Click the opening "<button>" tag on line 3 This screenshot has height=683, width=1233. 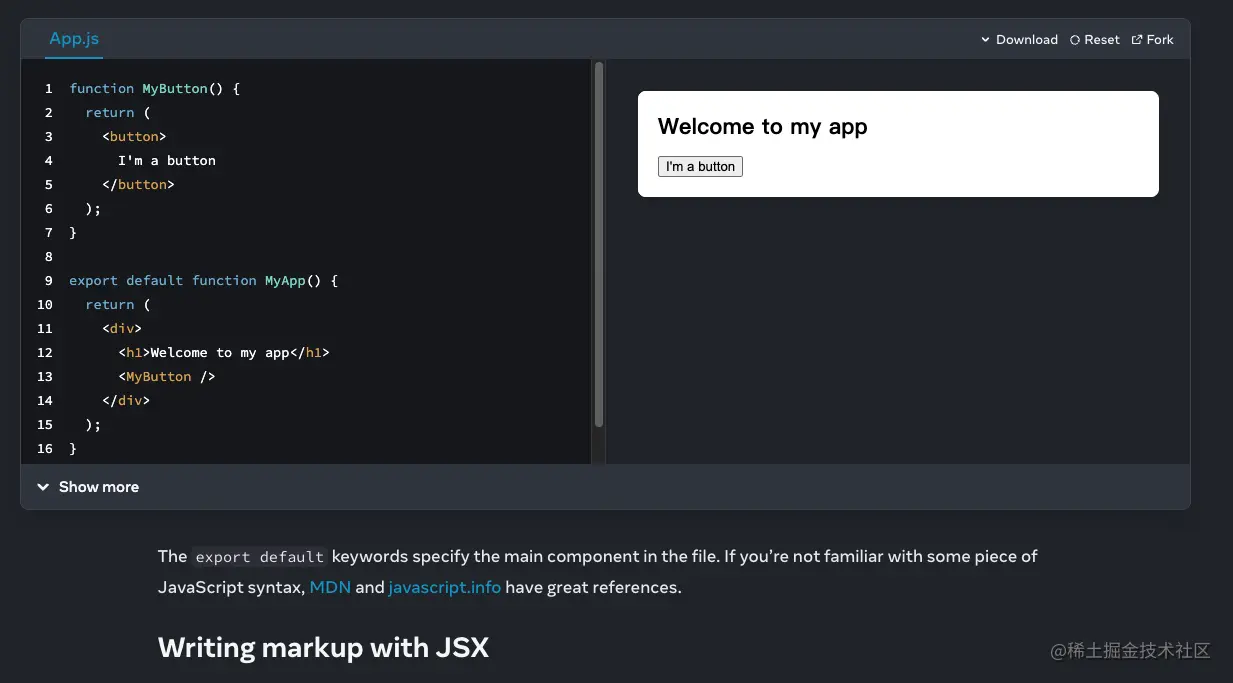pyautogui.click(x=134, y=136)
